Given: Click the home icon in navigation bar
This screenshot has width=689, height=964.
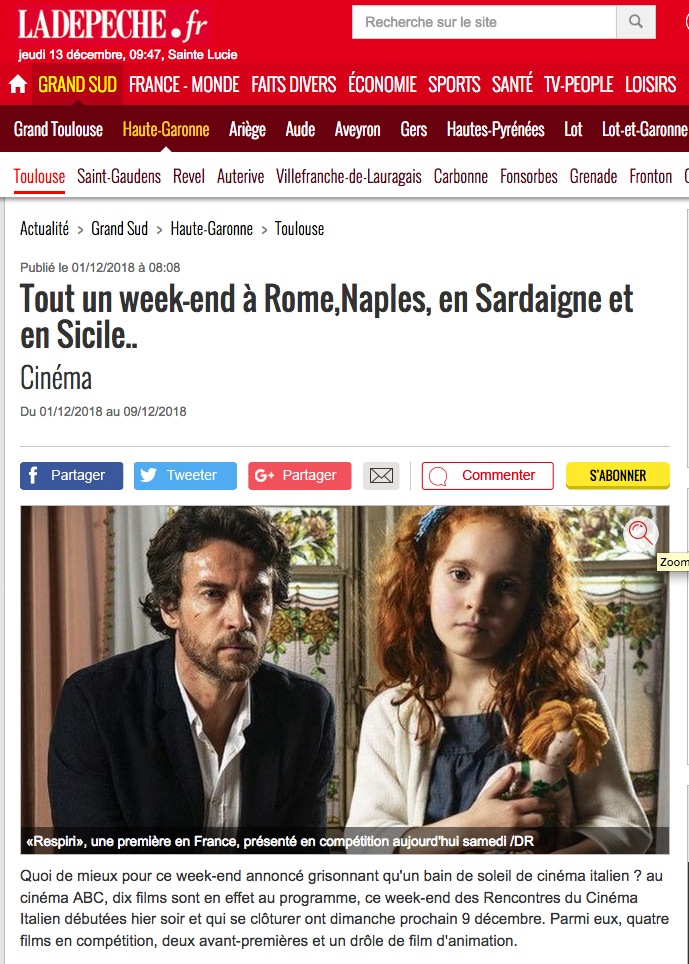Looking at the screenshot, I should 18,84.
